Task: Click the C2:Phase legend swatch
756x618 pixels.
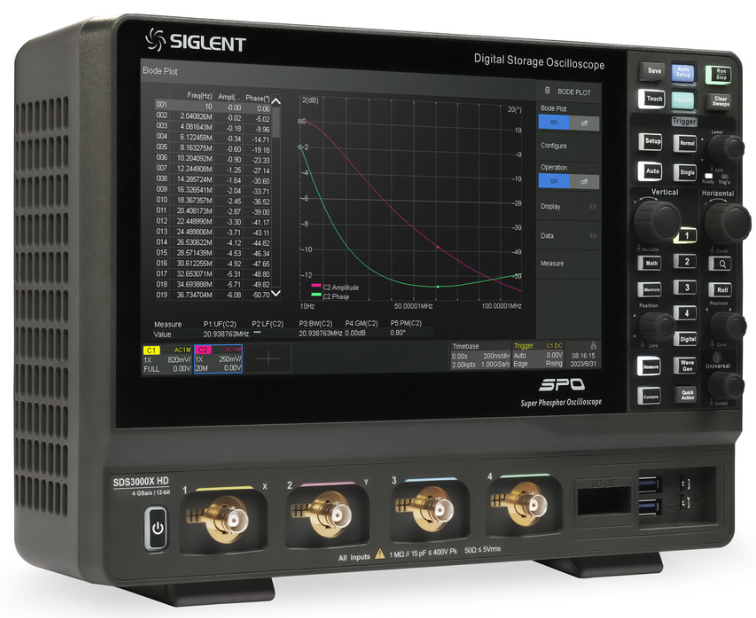Action: 317,294
